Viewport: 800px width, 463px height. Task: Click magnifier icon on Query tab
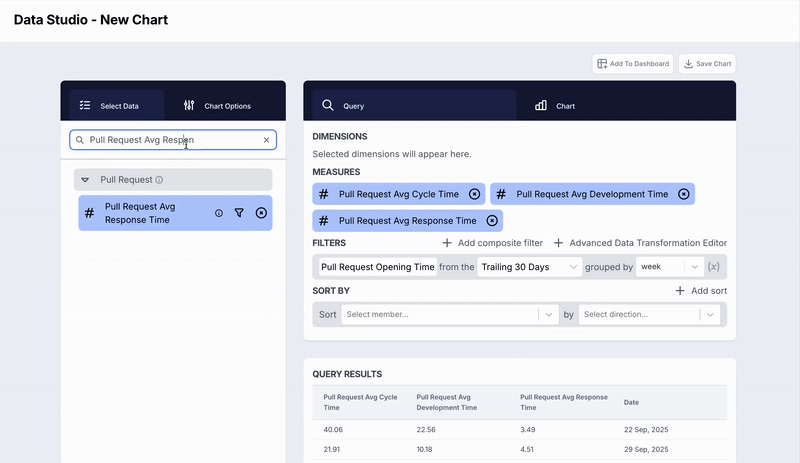pyautogui.click(x=328, y=105)
